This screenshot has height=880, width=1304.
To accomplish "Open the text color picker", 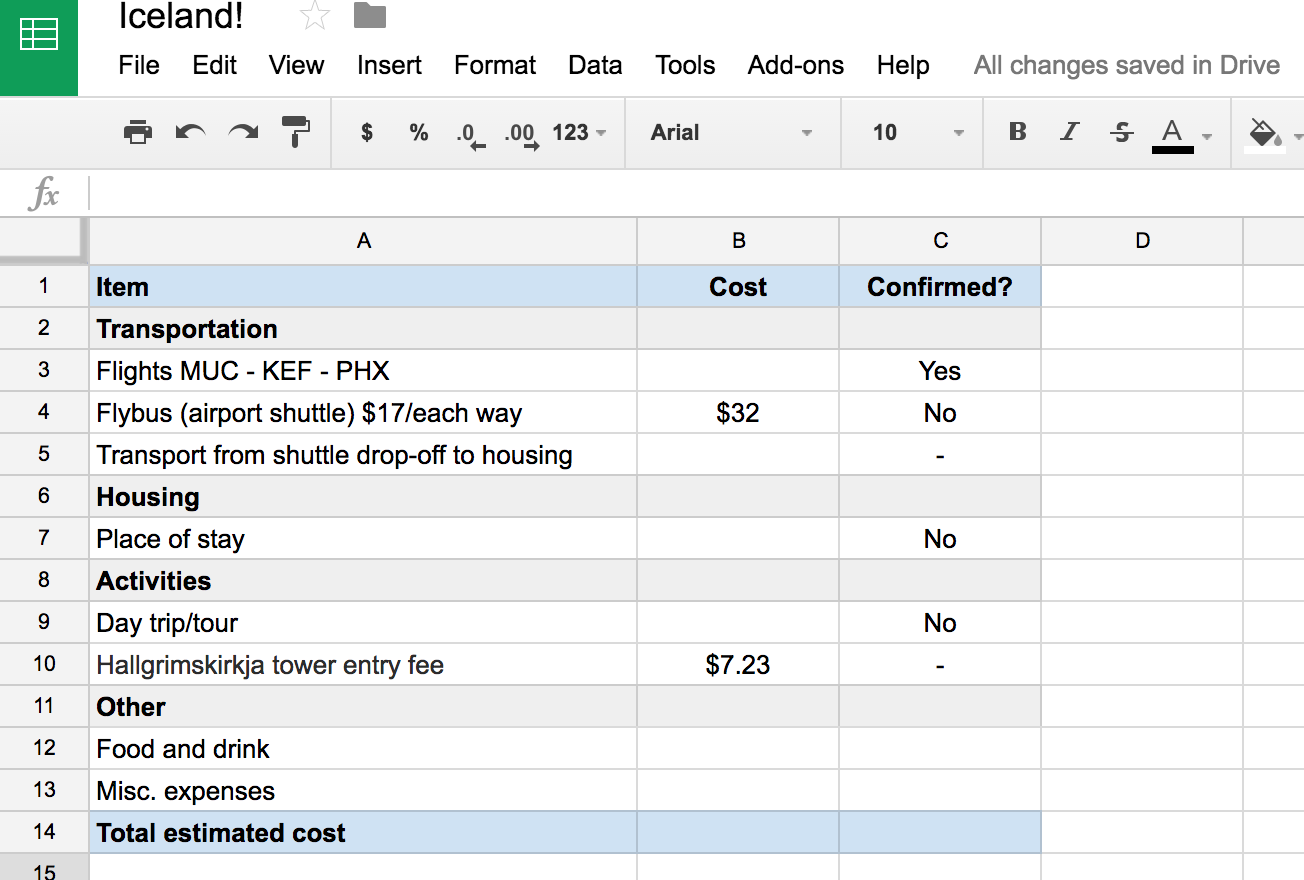I will [x=1173, y=131].
